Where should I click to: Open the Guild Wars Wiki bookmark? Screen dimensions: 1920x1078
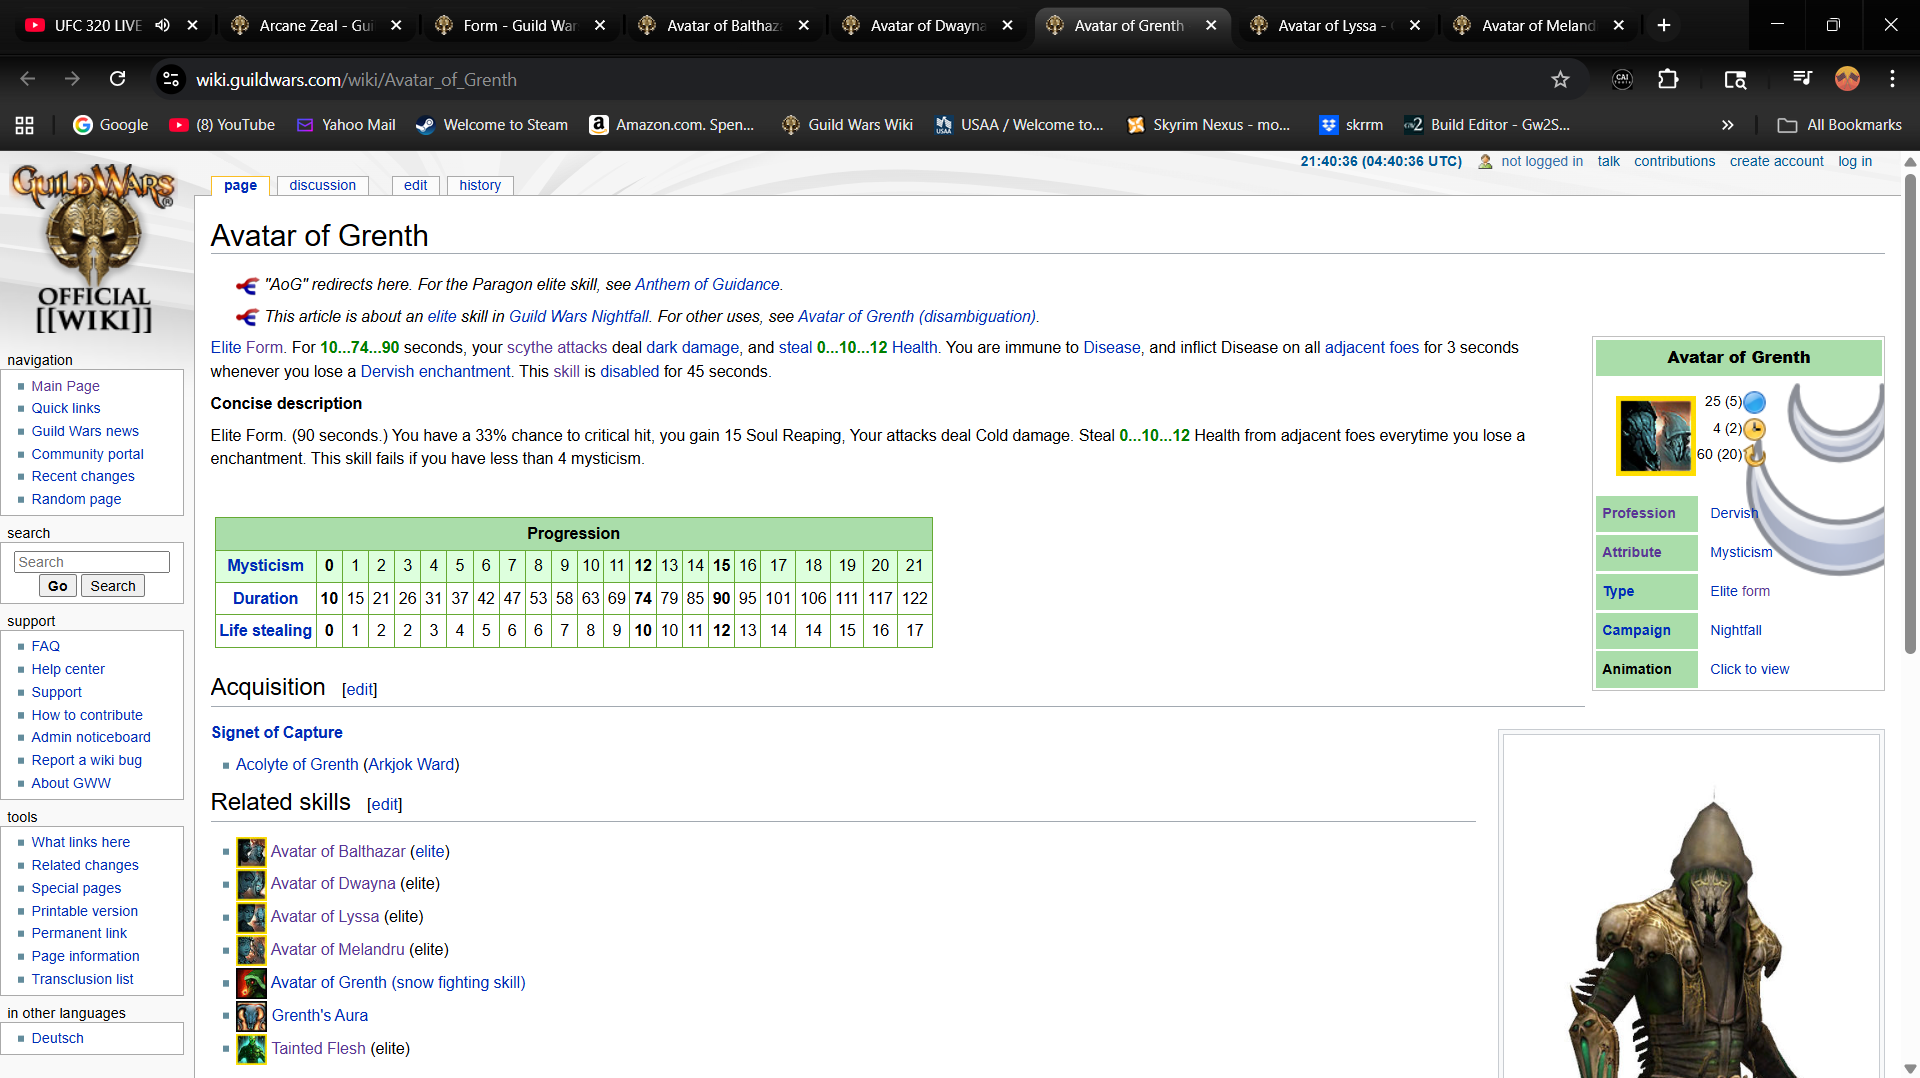point(847,125)
